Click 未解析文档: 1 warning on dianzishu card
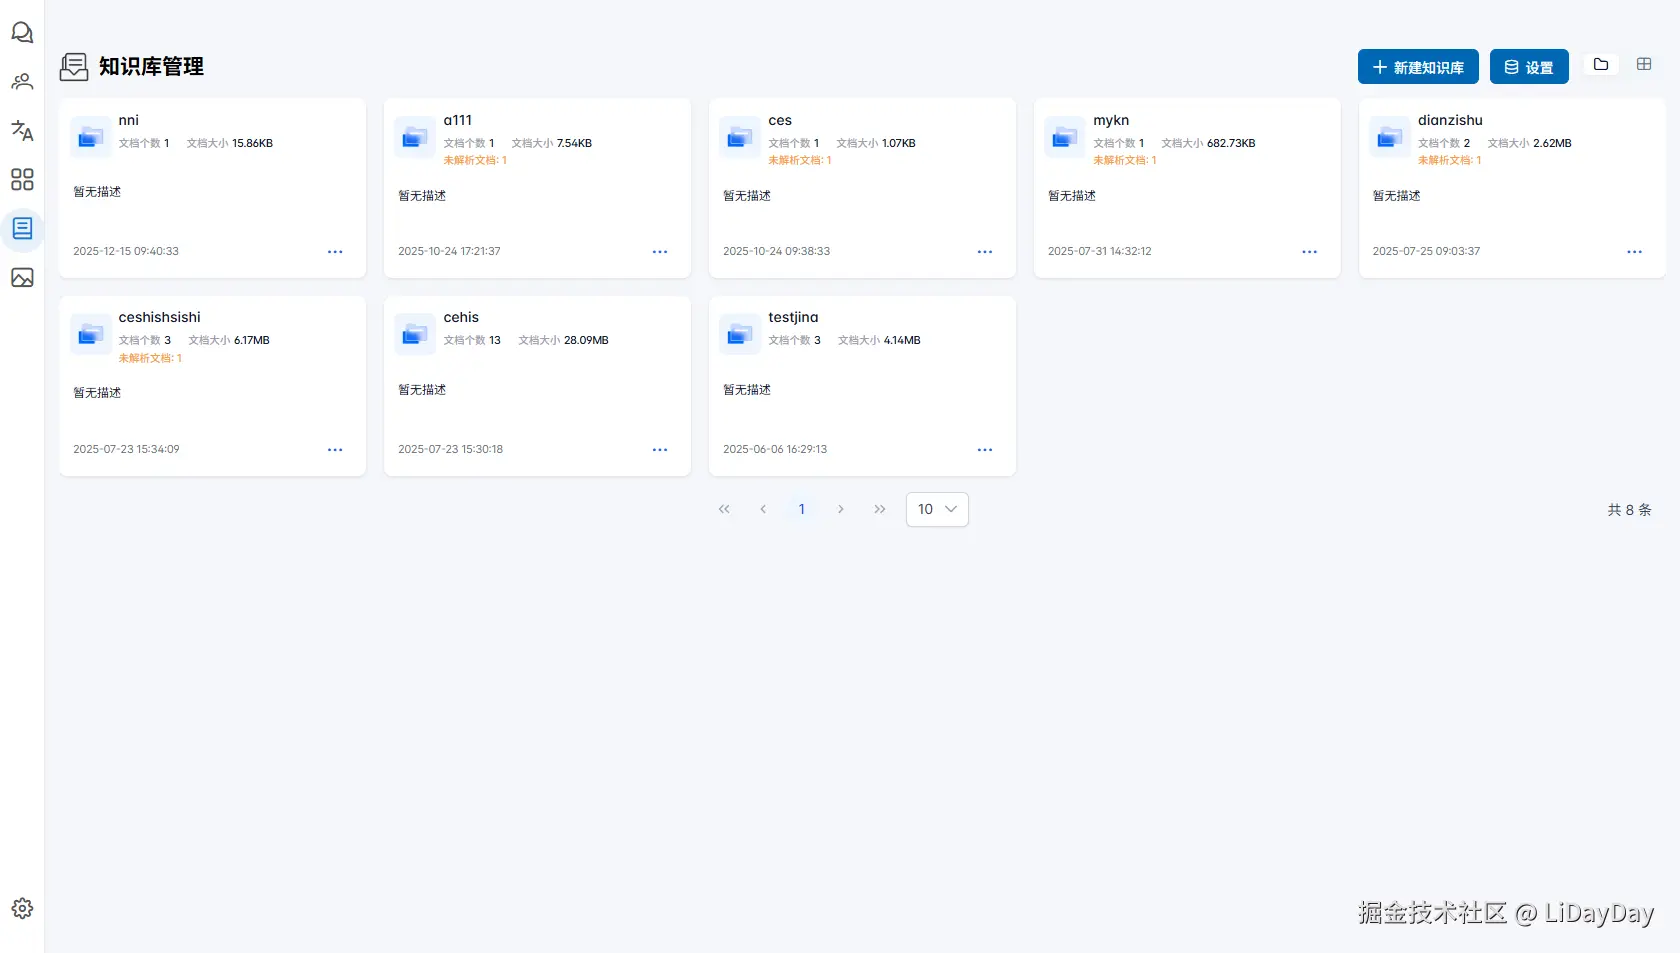Screen dimensions: 1680x953 point(1450,160)
